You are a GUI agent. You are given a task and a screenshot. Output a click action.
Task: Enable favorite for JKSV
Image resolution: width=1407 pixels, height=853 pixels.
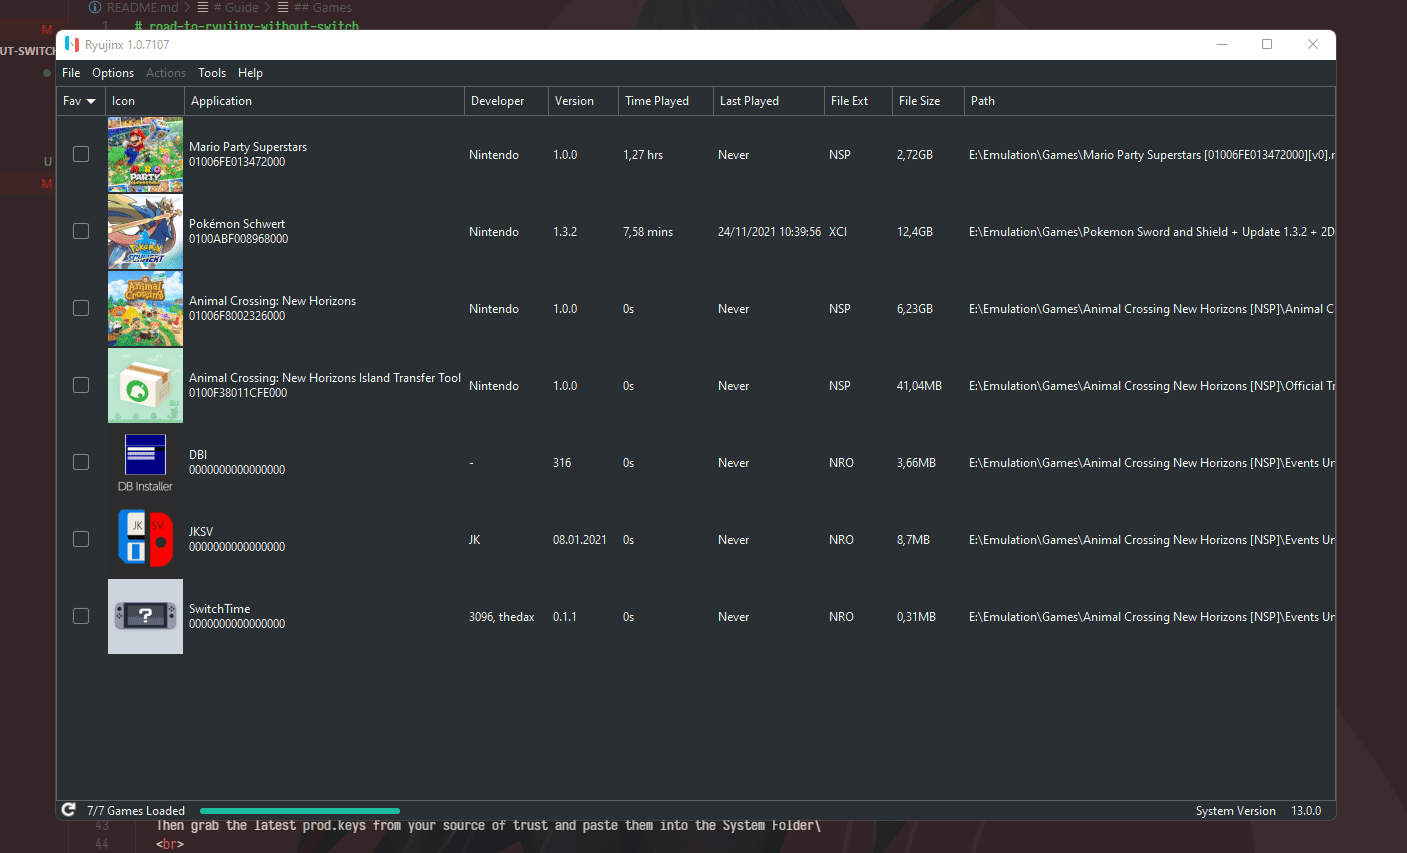click(81, 539)
